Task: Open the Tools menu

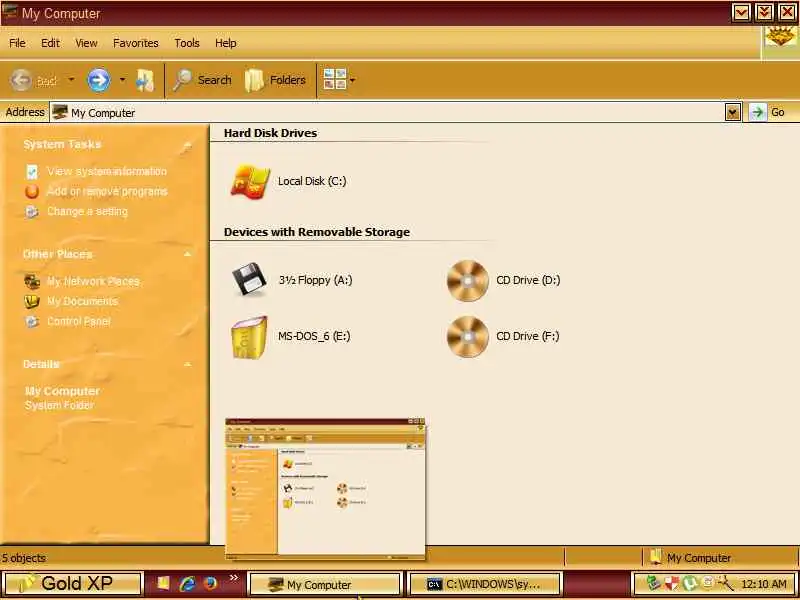Action: point(187,43)
